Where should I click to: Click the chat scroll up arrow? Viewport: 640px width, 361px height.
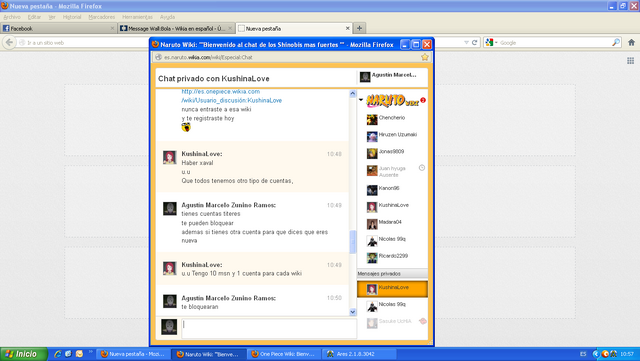(x=353, y=94)
